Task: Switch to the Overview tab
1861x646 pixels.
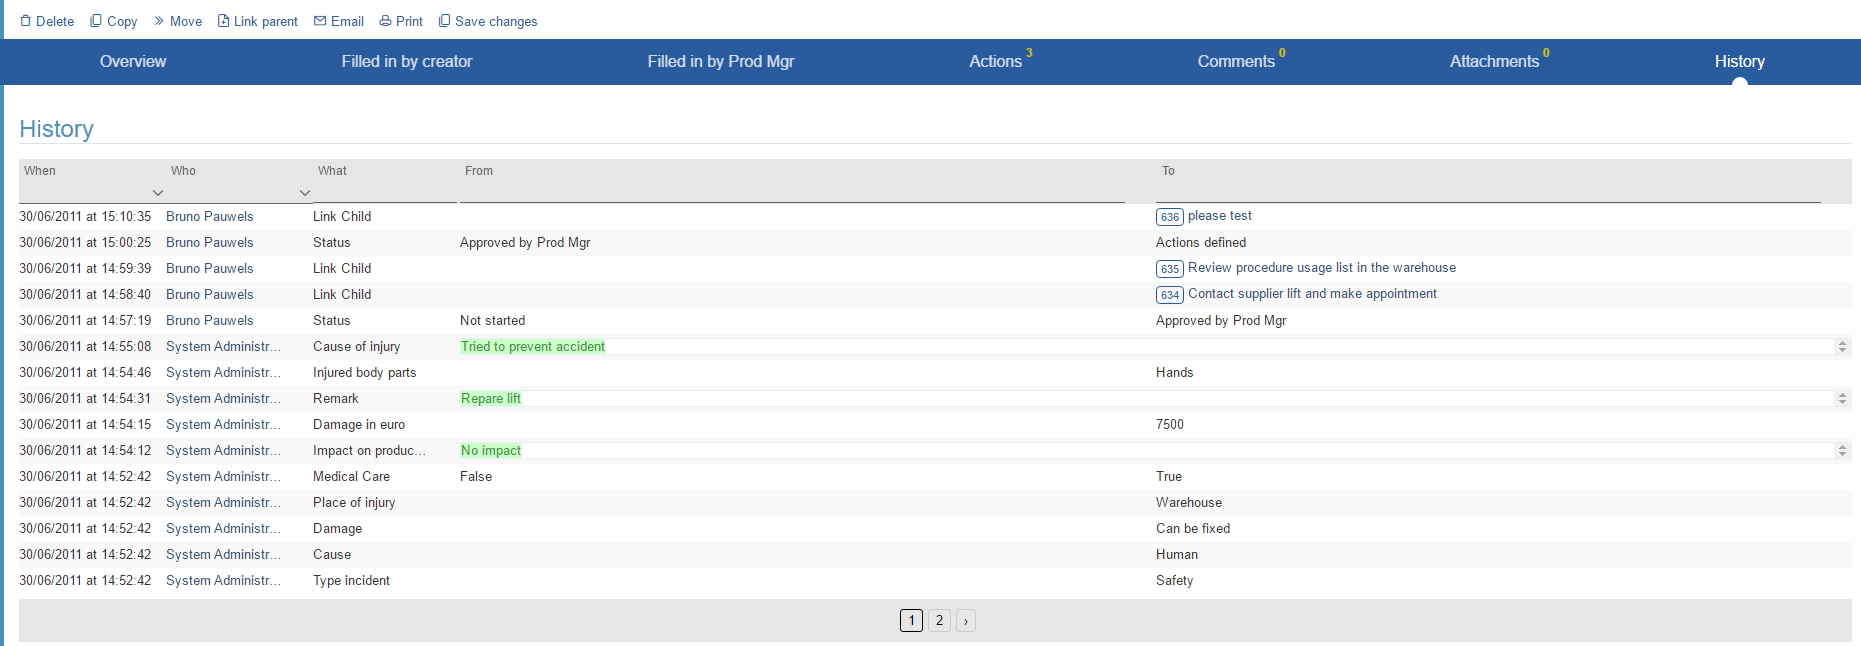Action: [x=133, y=62]
